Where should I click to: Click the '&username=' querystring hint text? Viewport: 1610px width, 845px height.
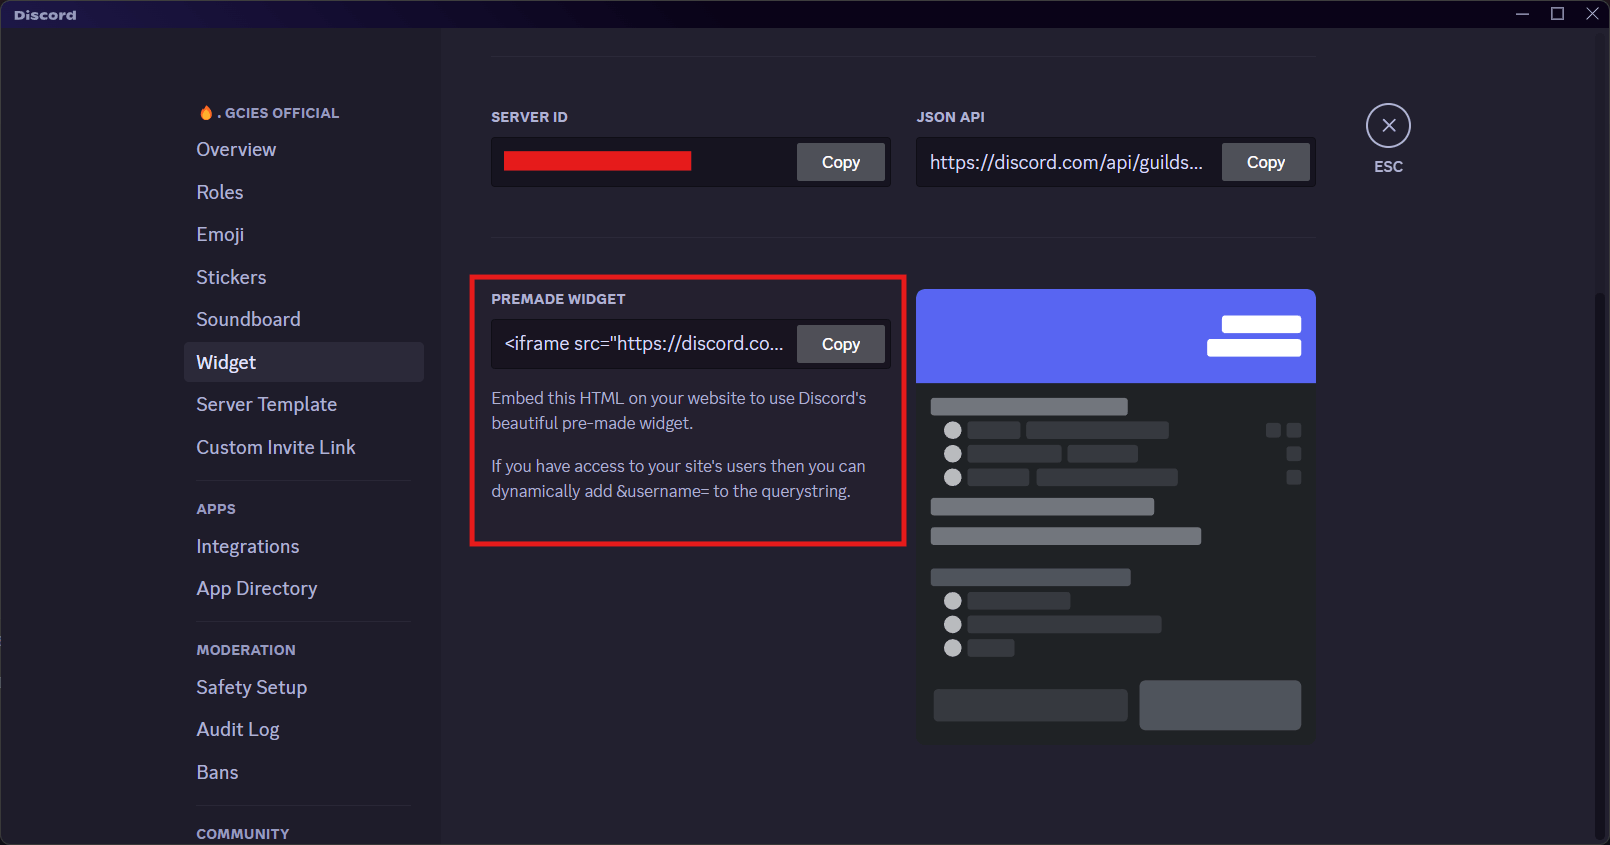(678, 479)
